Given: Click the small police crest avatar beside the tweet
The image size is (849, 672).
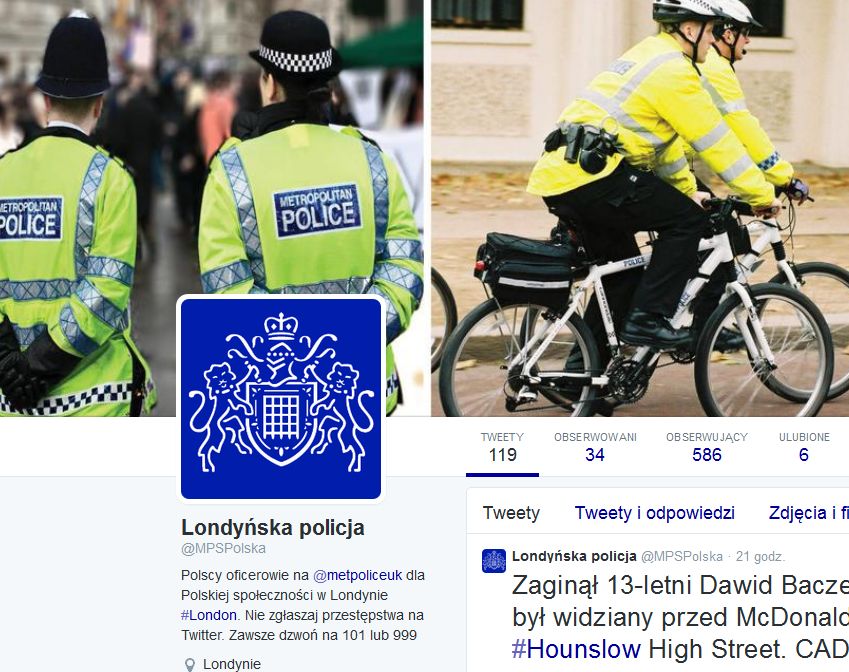Looking at the screenshot, I should coord(494,561).
